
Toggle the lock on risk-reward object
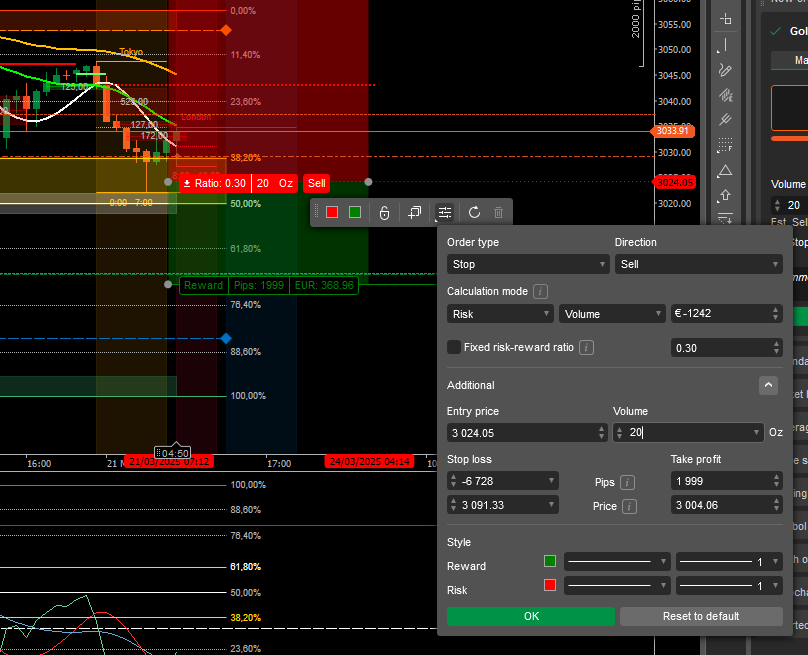point(384,212)
